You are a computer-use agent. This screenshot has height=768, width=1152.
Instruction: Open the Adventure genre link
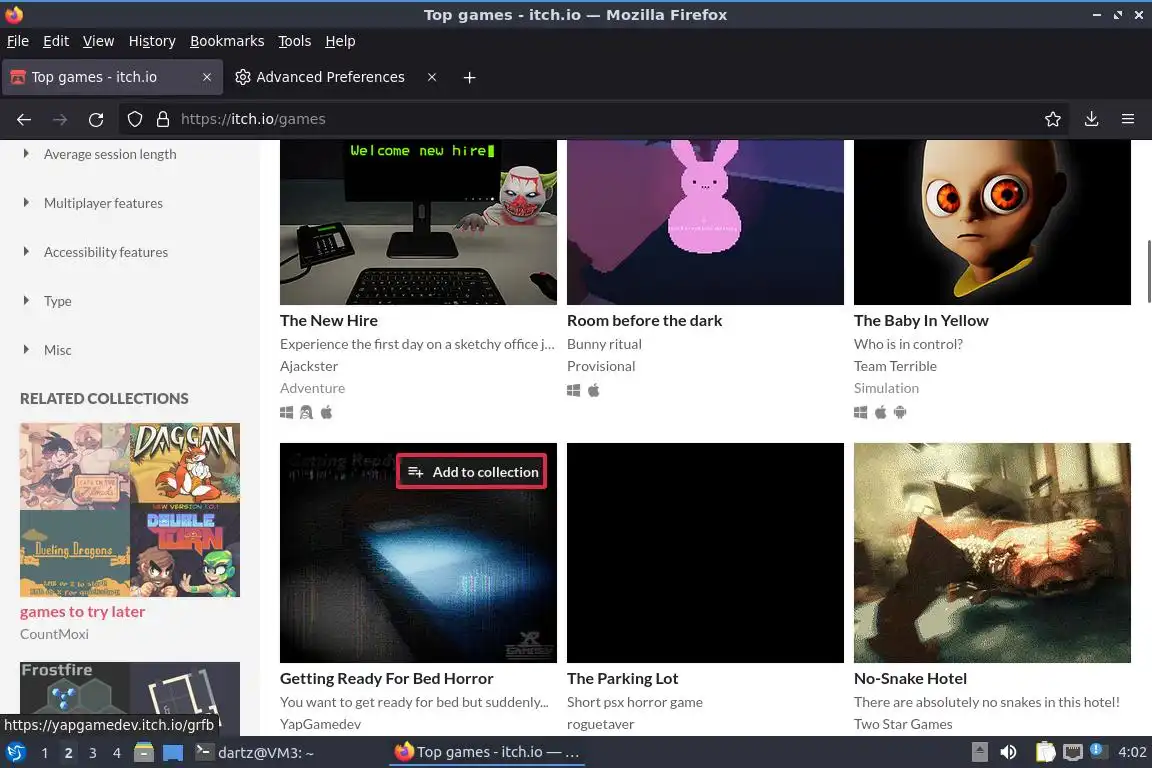pyautogui.click(x=312, y=388)
